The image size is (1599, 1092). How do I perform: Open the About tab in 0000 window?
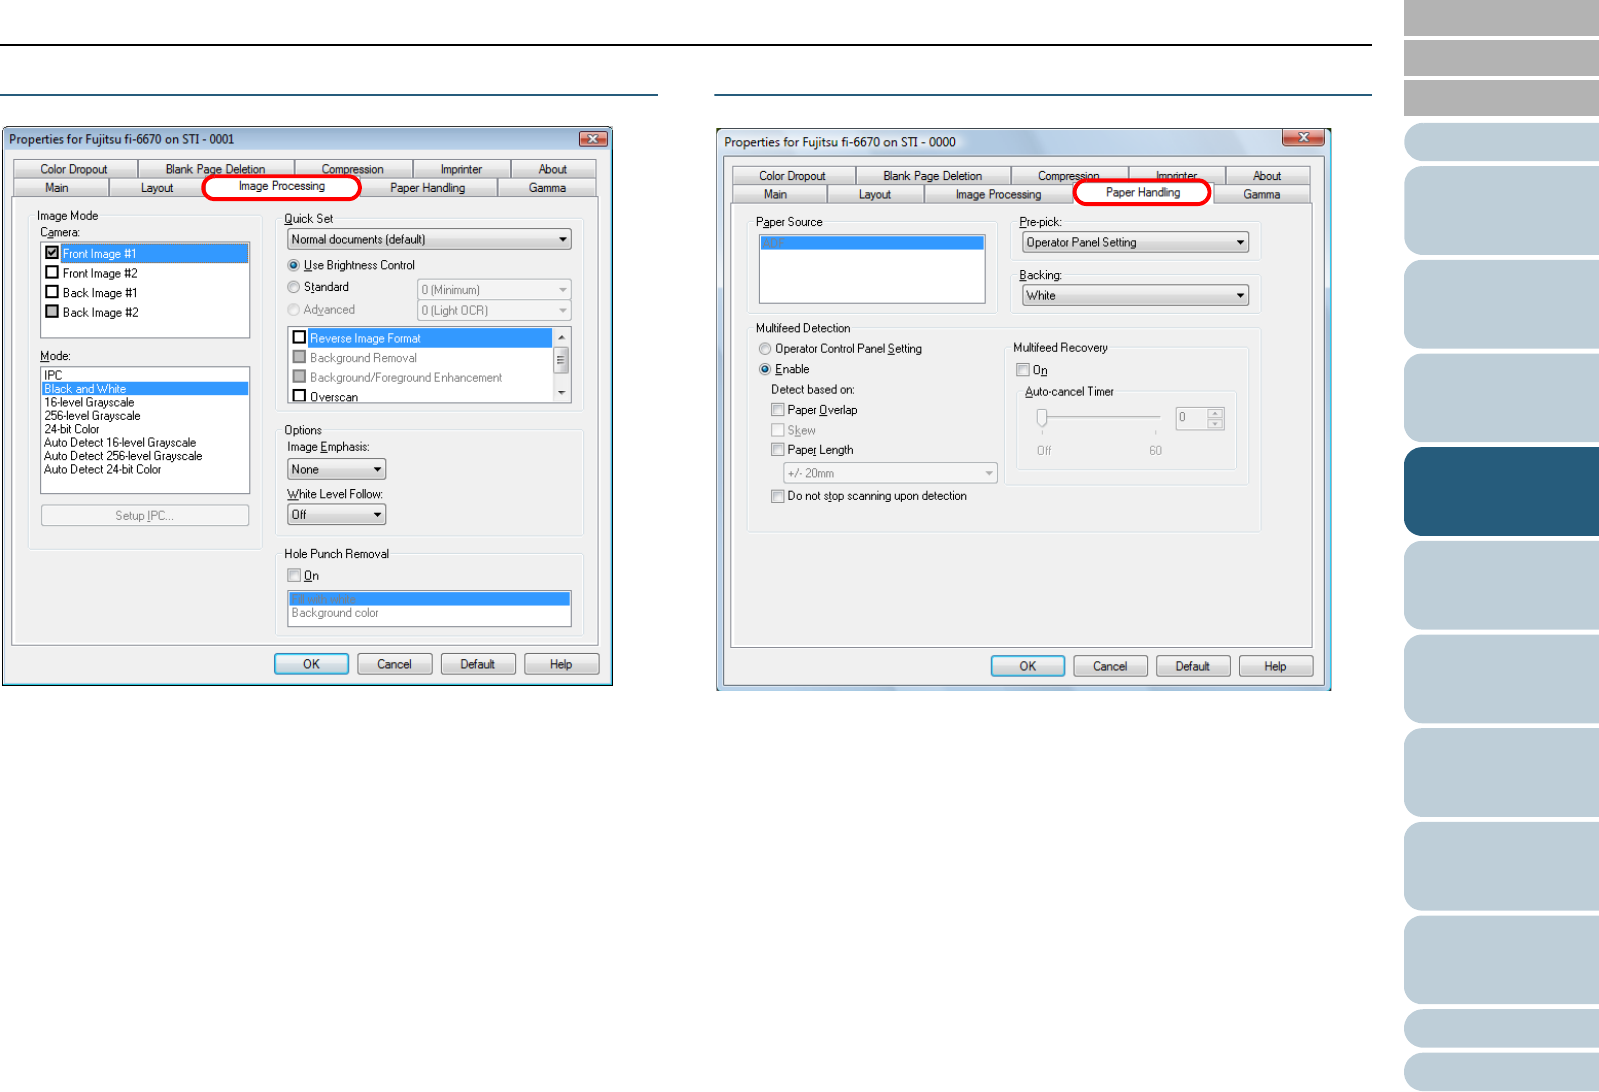tap(1267, 176)
